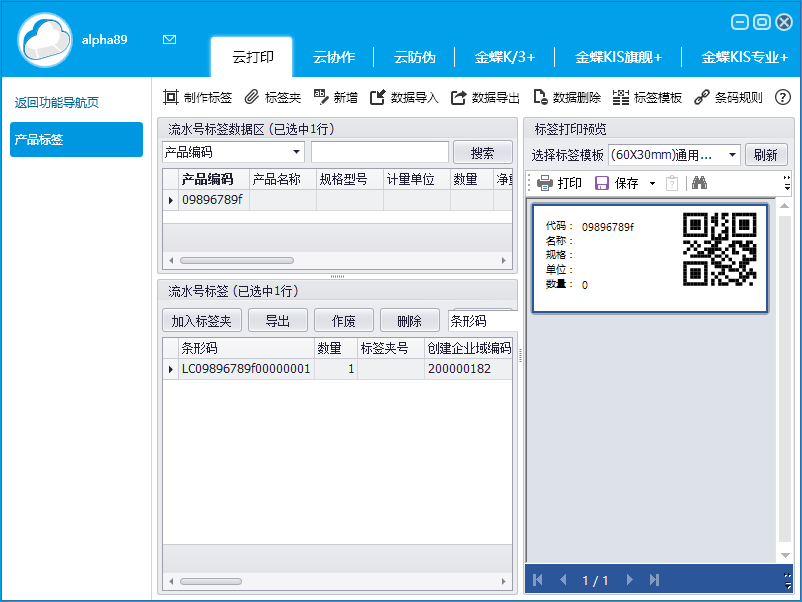Open preview toolbar overflow options
This screenshot has height=602, width=802.
(x=787, y=183)
